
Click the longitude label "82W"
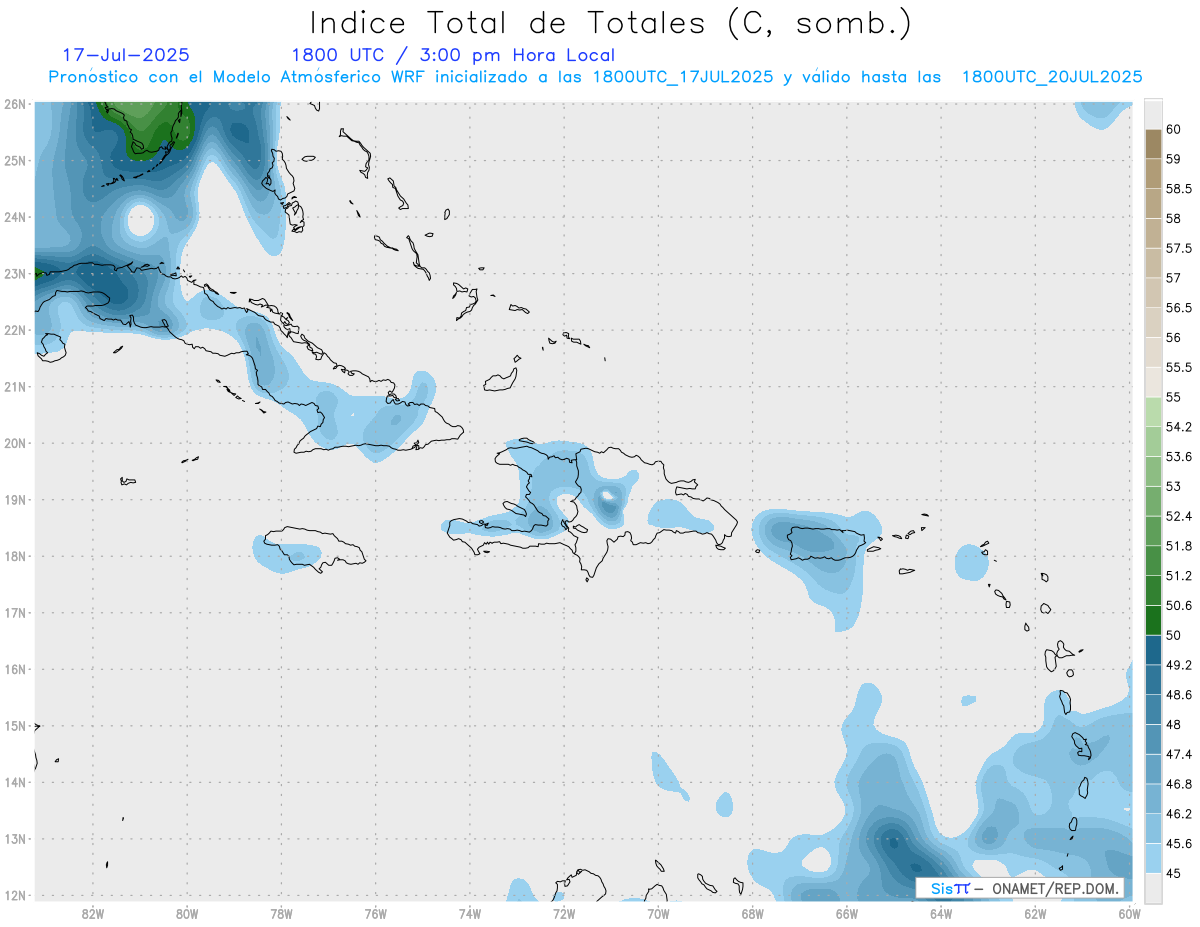tap(93, 913)
